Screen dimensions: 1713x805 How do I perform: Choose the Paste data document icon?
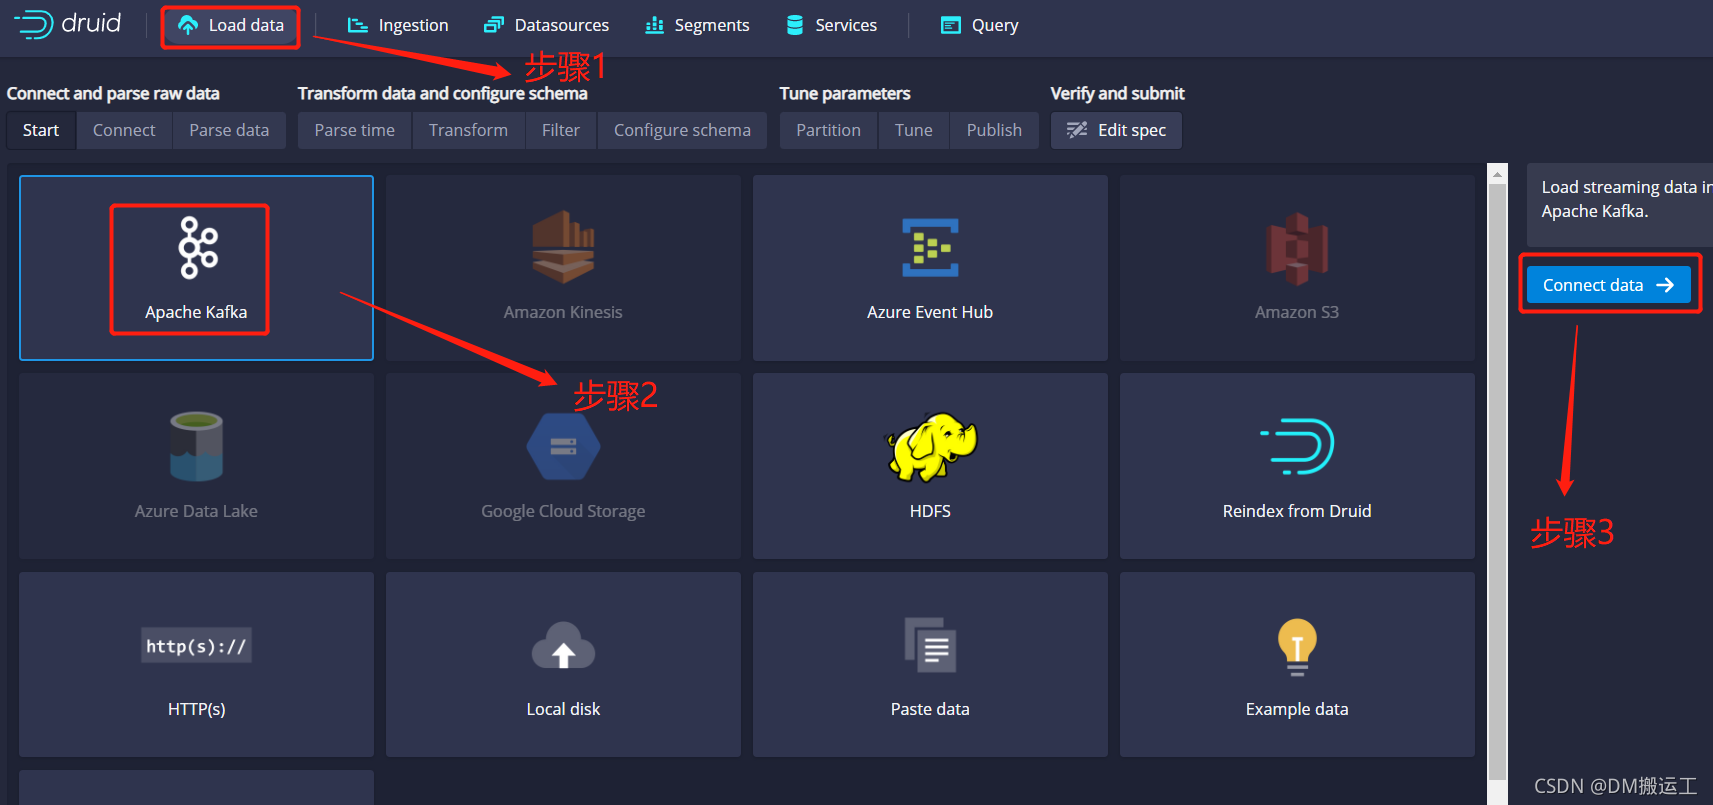pos(930,645)
